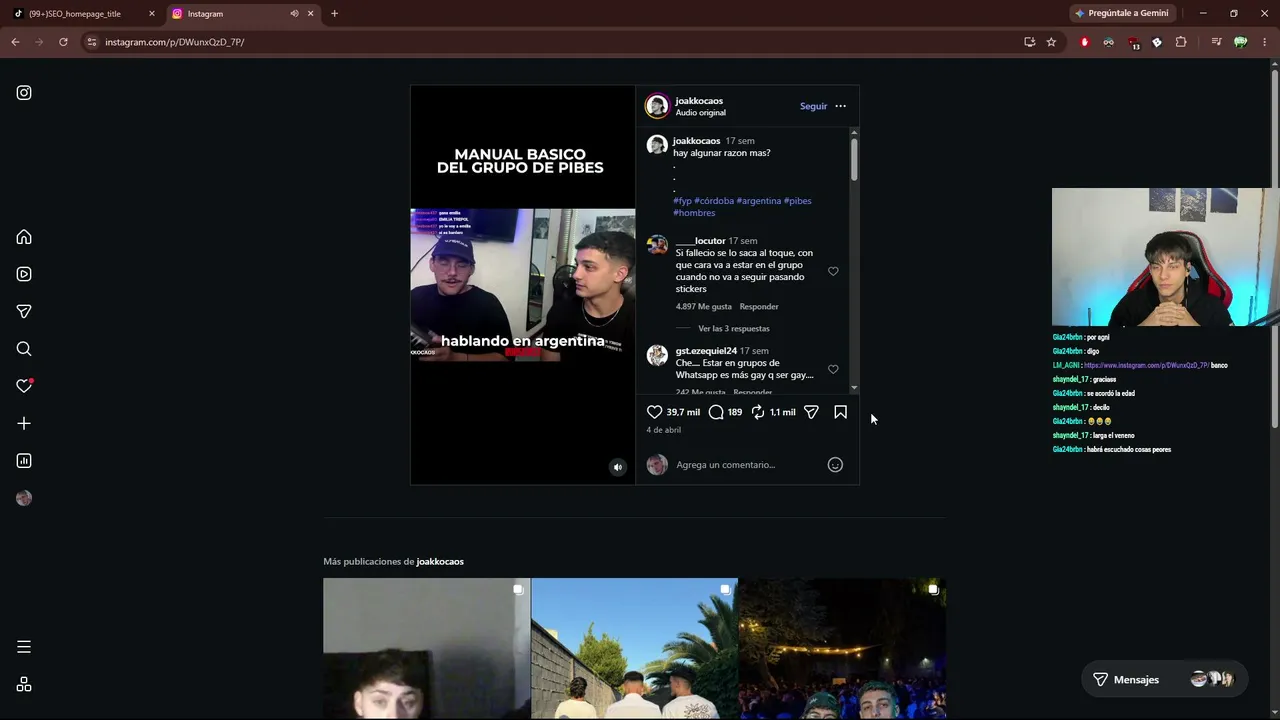Screen dimensions: 1280x720
Task: Open the Extensions puzzle icon
Action: point(1181,42)
